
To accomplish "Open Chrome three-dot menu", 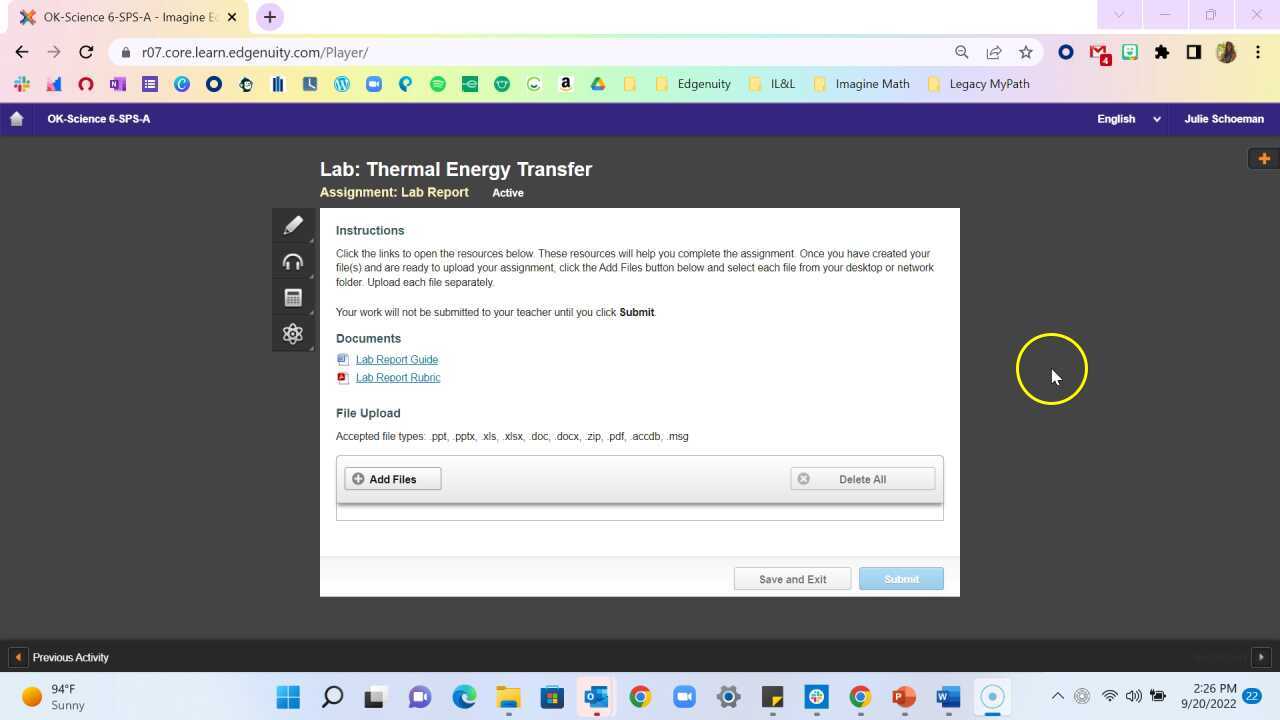I will pyautogui.click(x=1258, y=52).
